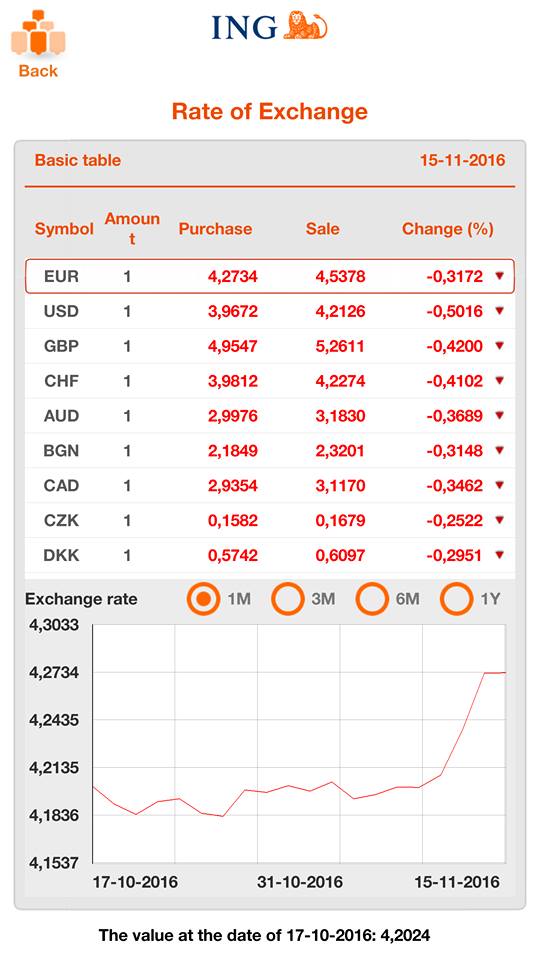Click the red down arrow in USD row

[499, 311]
